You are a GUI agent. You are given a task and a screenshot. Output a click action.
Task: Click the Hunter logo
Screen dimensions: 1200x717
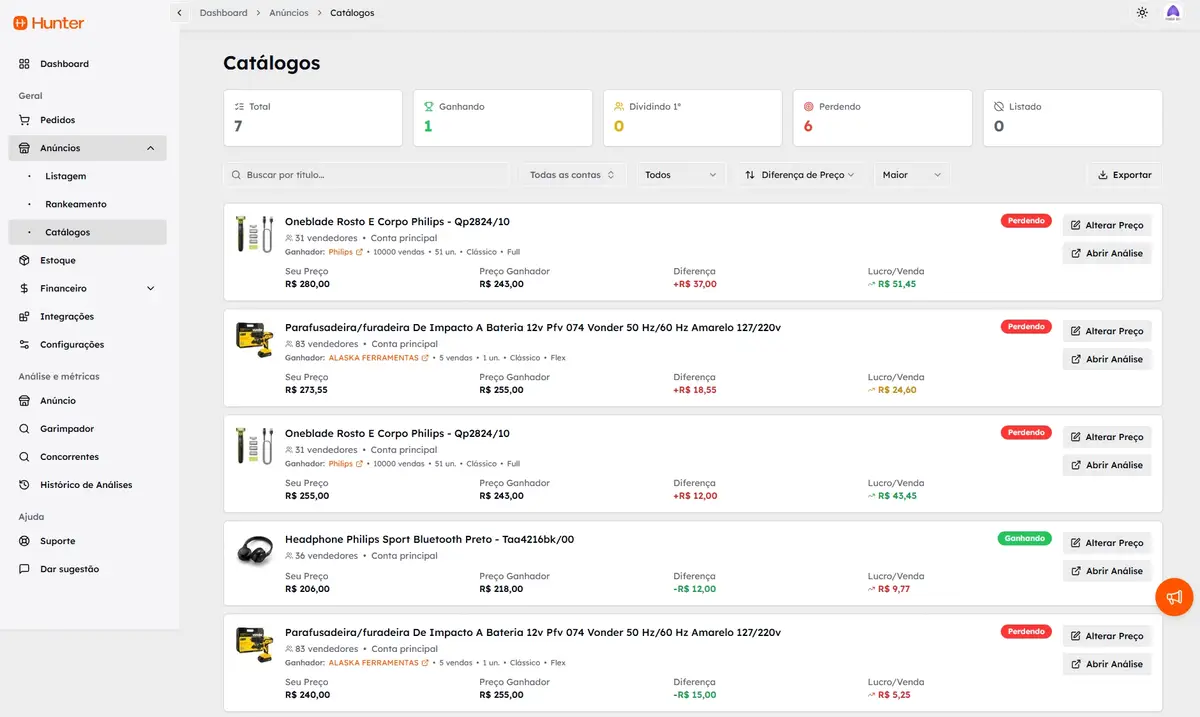point(48,23)
